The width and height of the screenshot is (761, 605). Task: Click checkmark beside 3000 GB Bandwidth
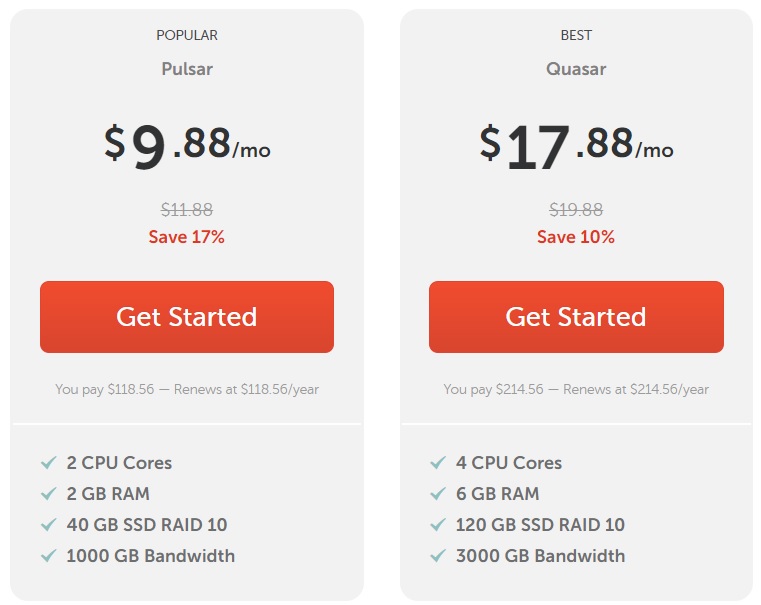pyautogui.click(x=437, y=556)
